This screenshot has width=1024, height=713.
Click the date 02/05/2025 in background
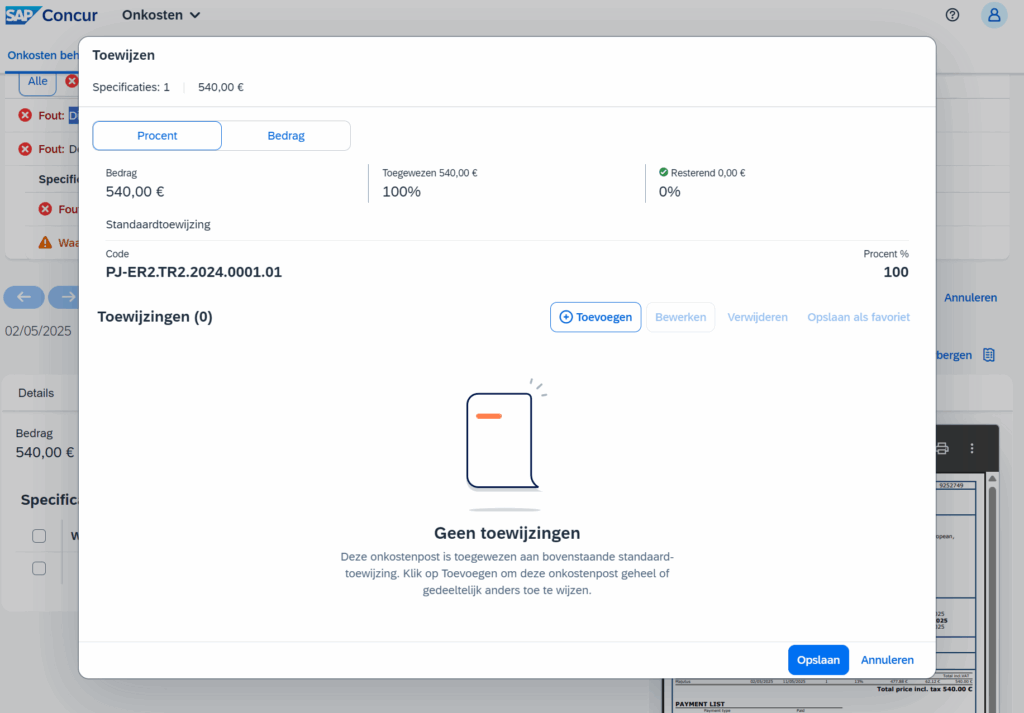[x=38, y=331]
